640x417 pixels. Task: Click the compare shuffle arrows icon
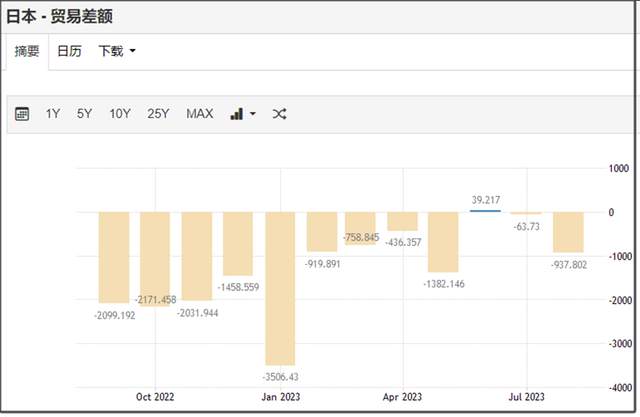point(280,114)
